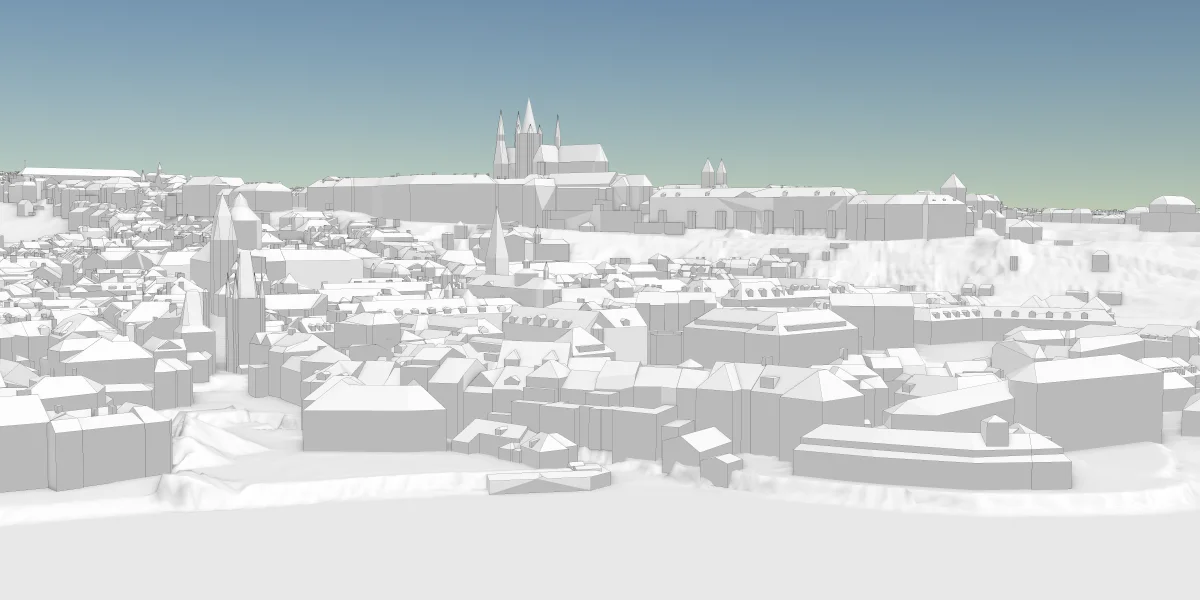Click the small cube atop the tiered building
Image resolution: width=1200 pixels, height=600 pixels.
(x=994, y=430)
